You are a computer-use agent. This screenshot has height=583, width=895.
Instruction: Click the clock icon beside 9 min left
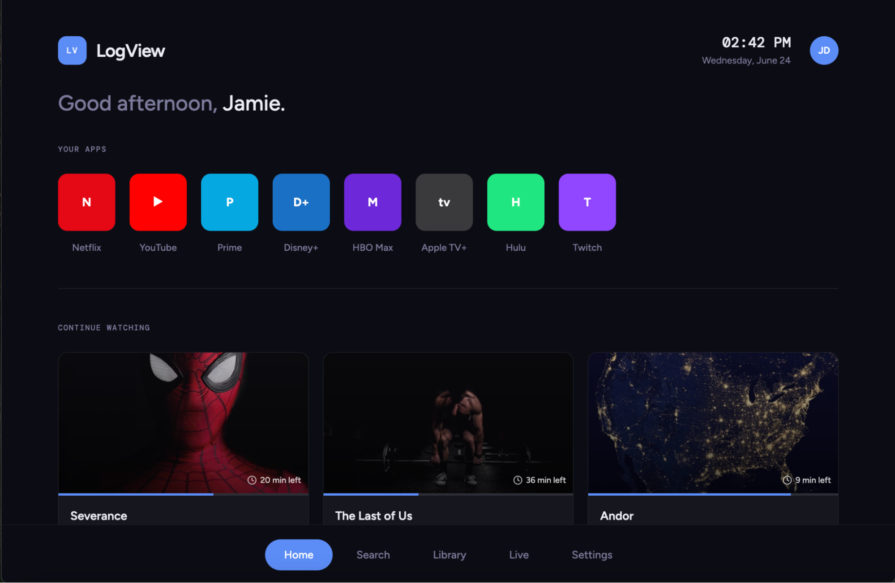click(787, 480)
